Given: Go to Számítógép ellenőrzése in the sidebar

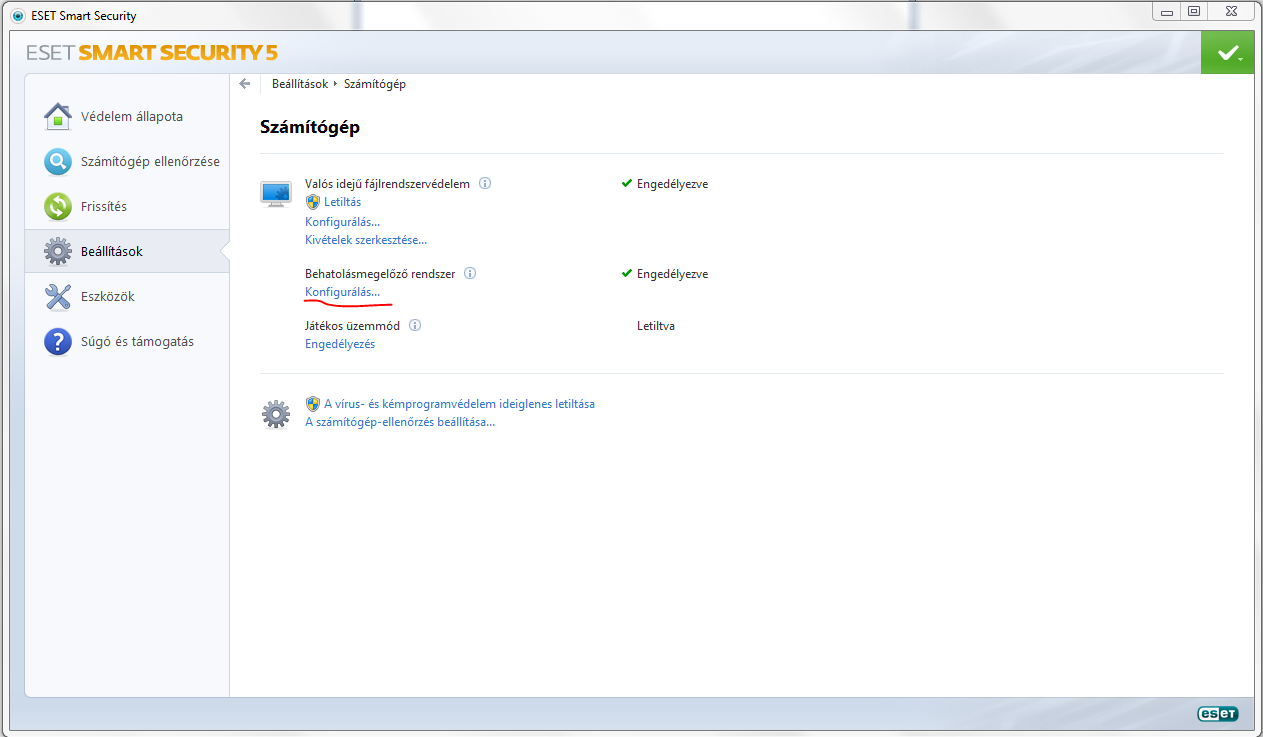Looking at the screenshot, I should point(127,161).
